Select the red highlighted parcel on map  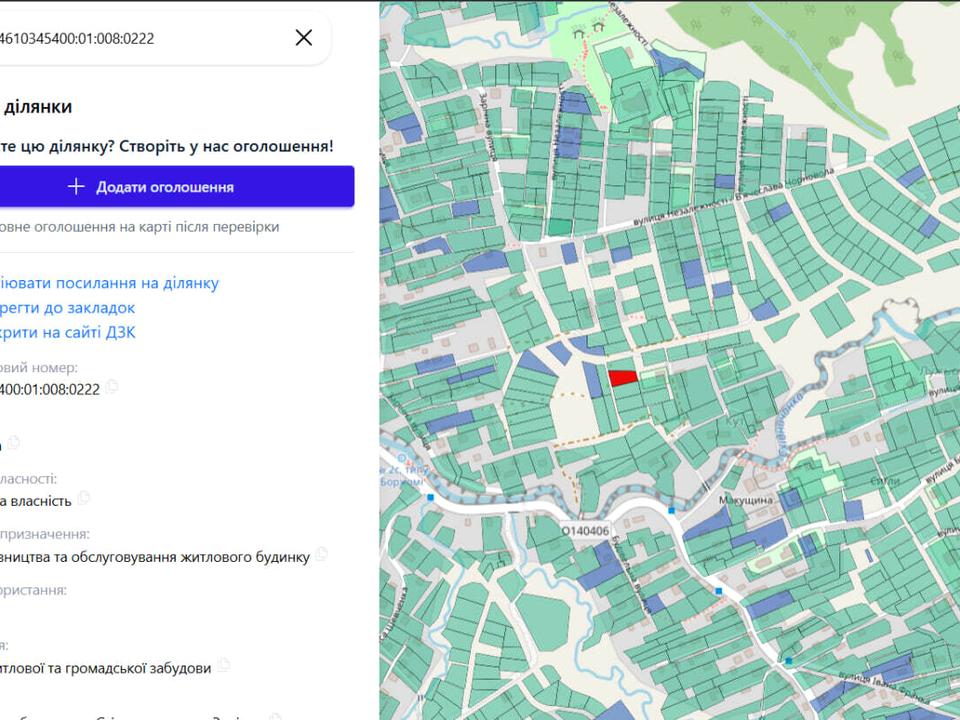pyautogui.click(x=623, y=377)
